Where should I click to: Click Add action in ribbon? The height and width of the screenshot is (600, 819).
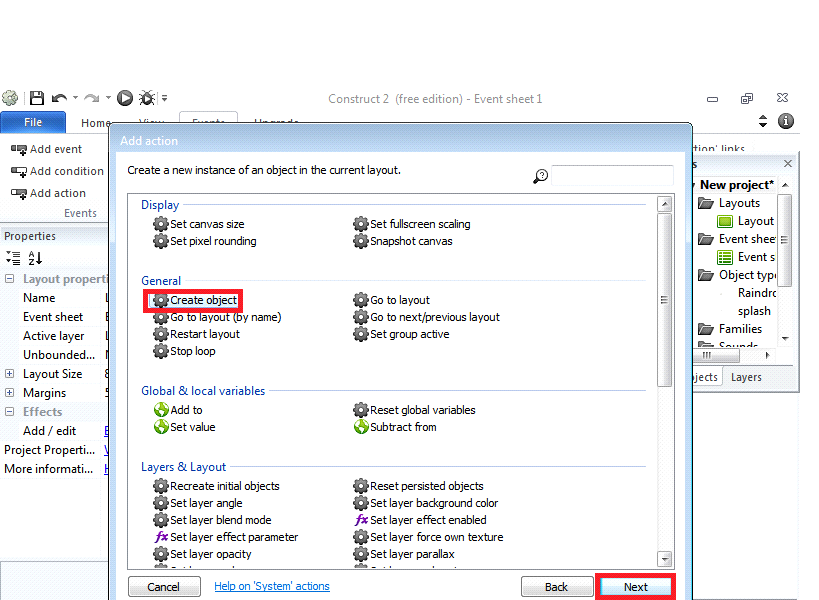[x=49, y=193]
